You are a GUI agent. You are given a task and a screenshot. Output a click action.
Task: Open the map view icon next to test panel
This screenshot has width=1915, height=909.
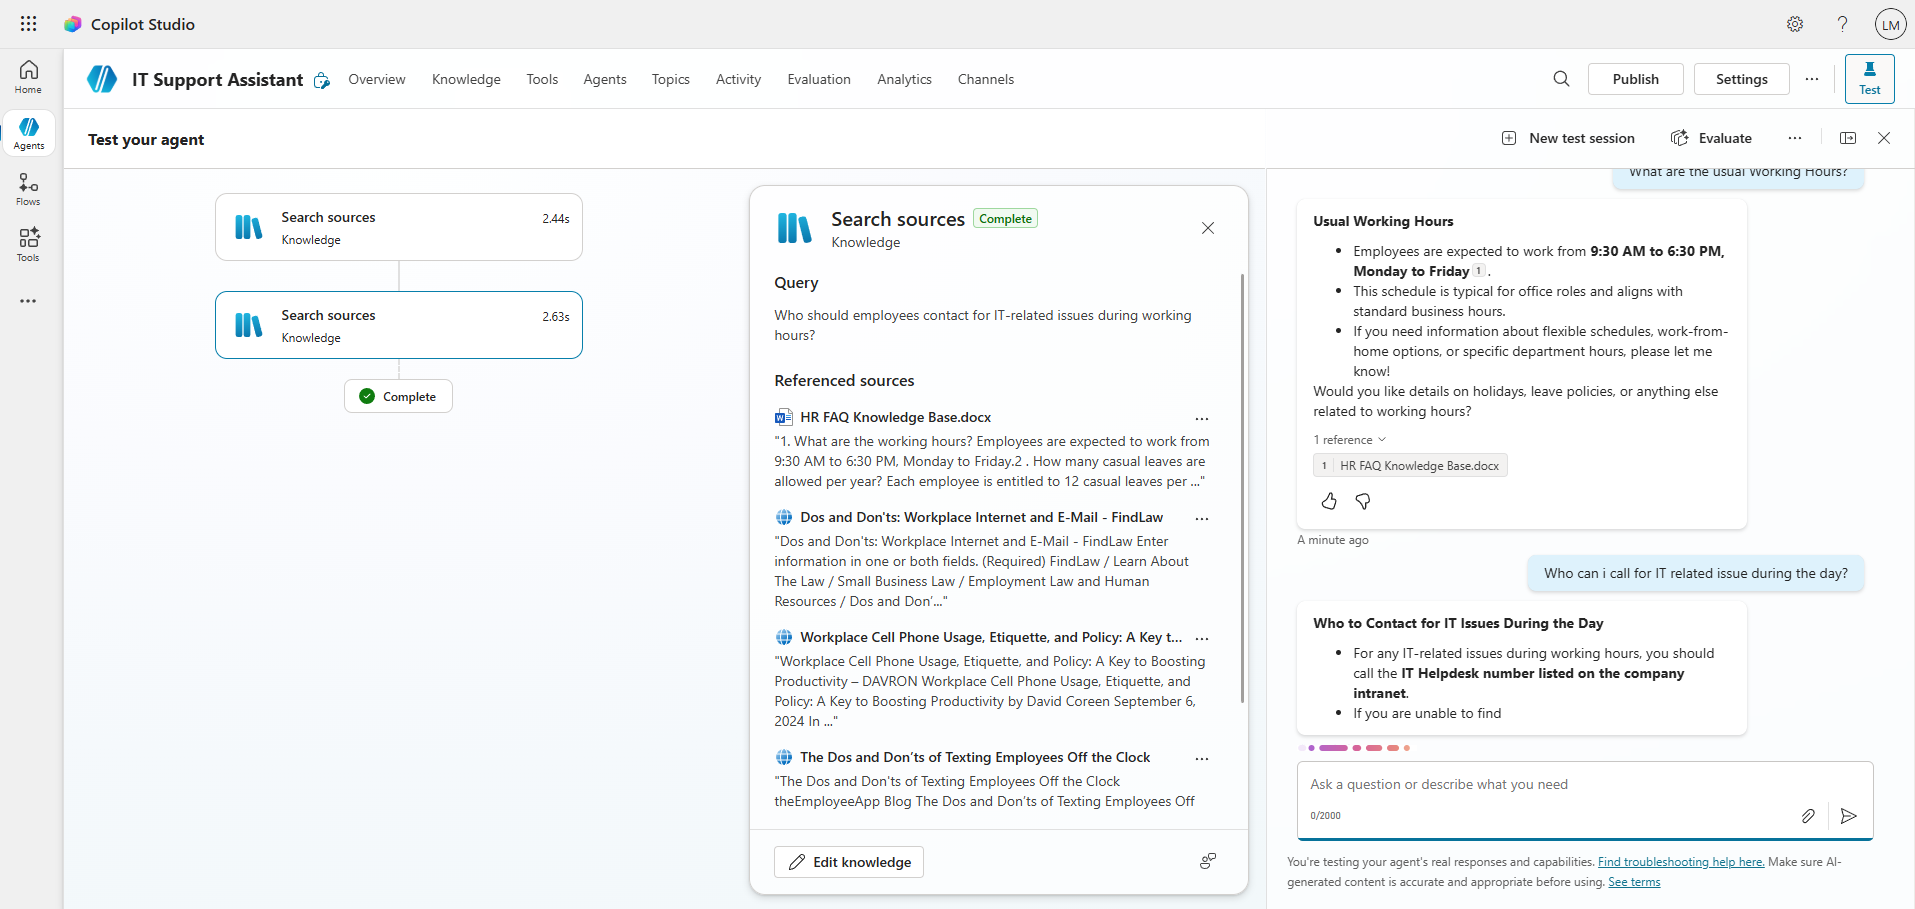(1847, 137)
